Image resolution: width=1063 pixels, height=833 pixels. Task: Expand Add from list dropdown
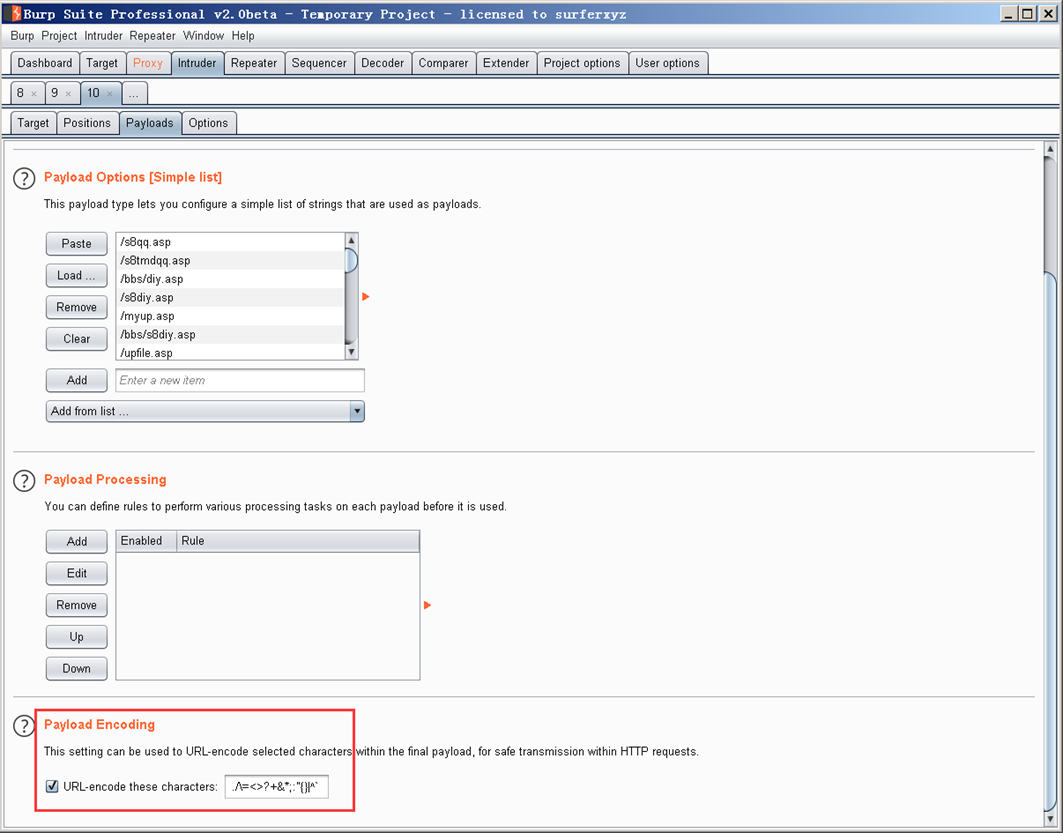(x=357, y=411)
